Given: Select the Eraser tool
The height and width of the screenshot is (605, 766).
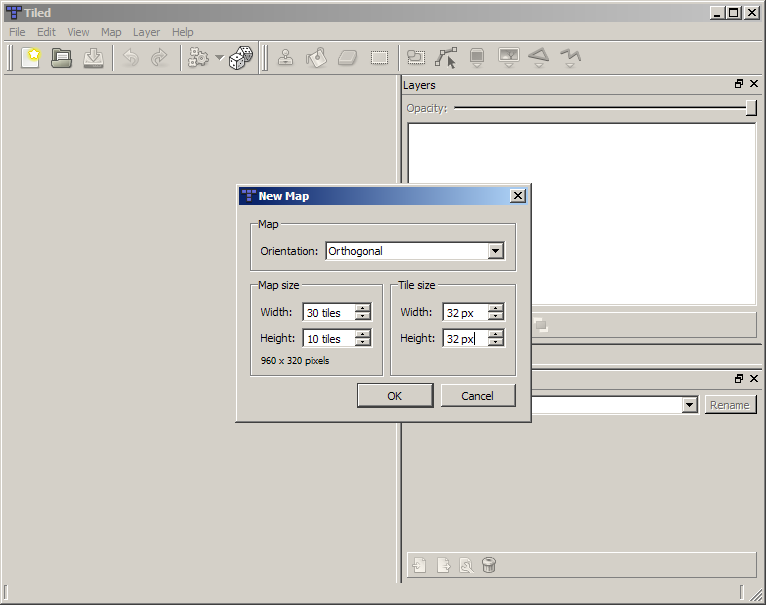Looking at the screenshot, I should point(347,58).
